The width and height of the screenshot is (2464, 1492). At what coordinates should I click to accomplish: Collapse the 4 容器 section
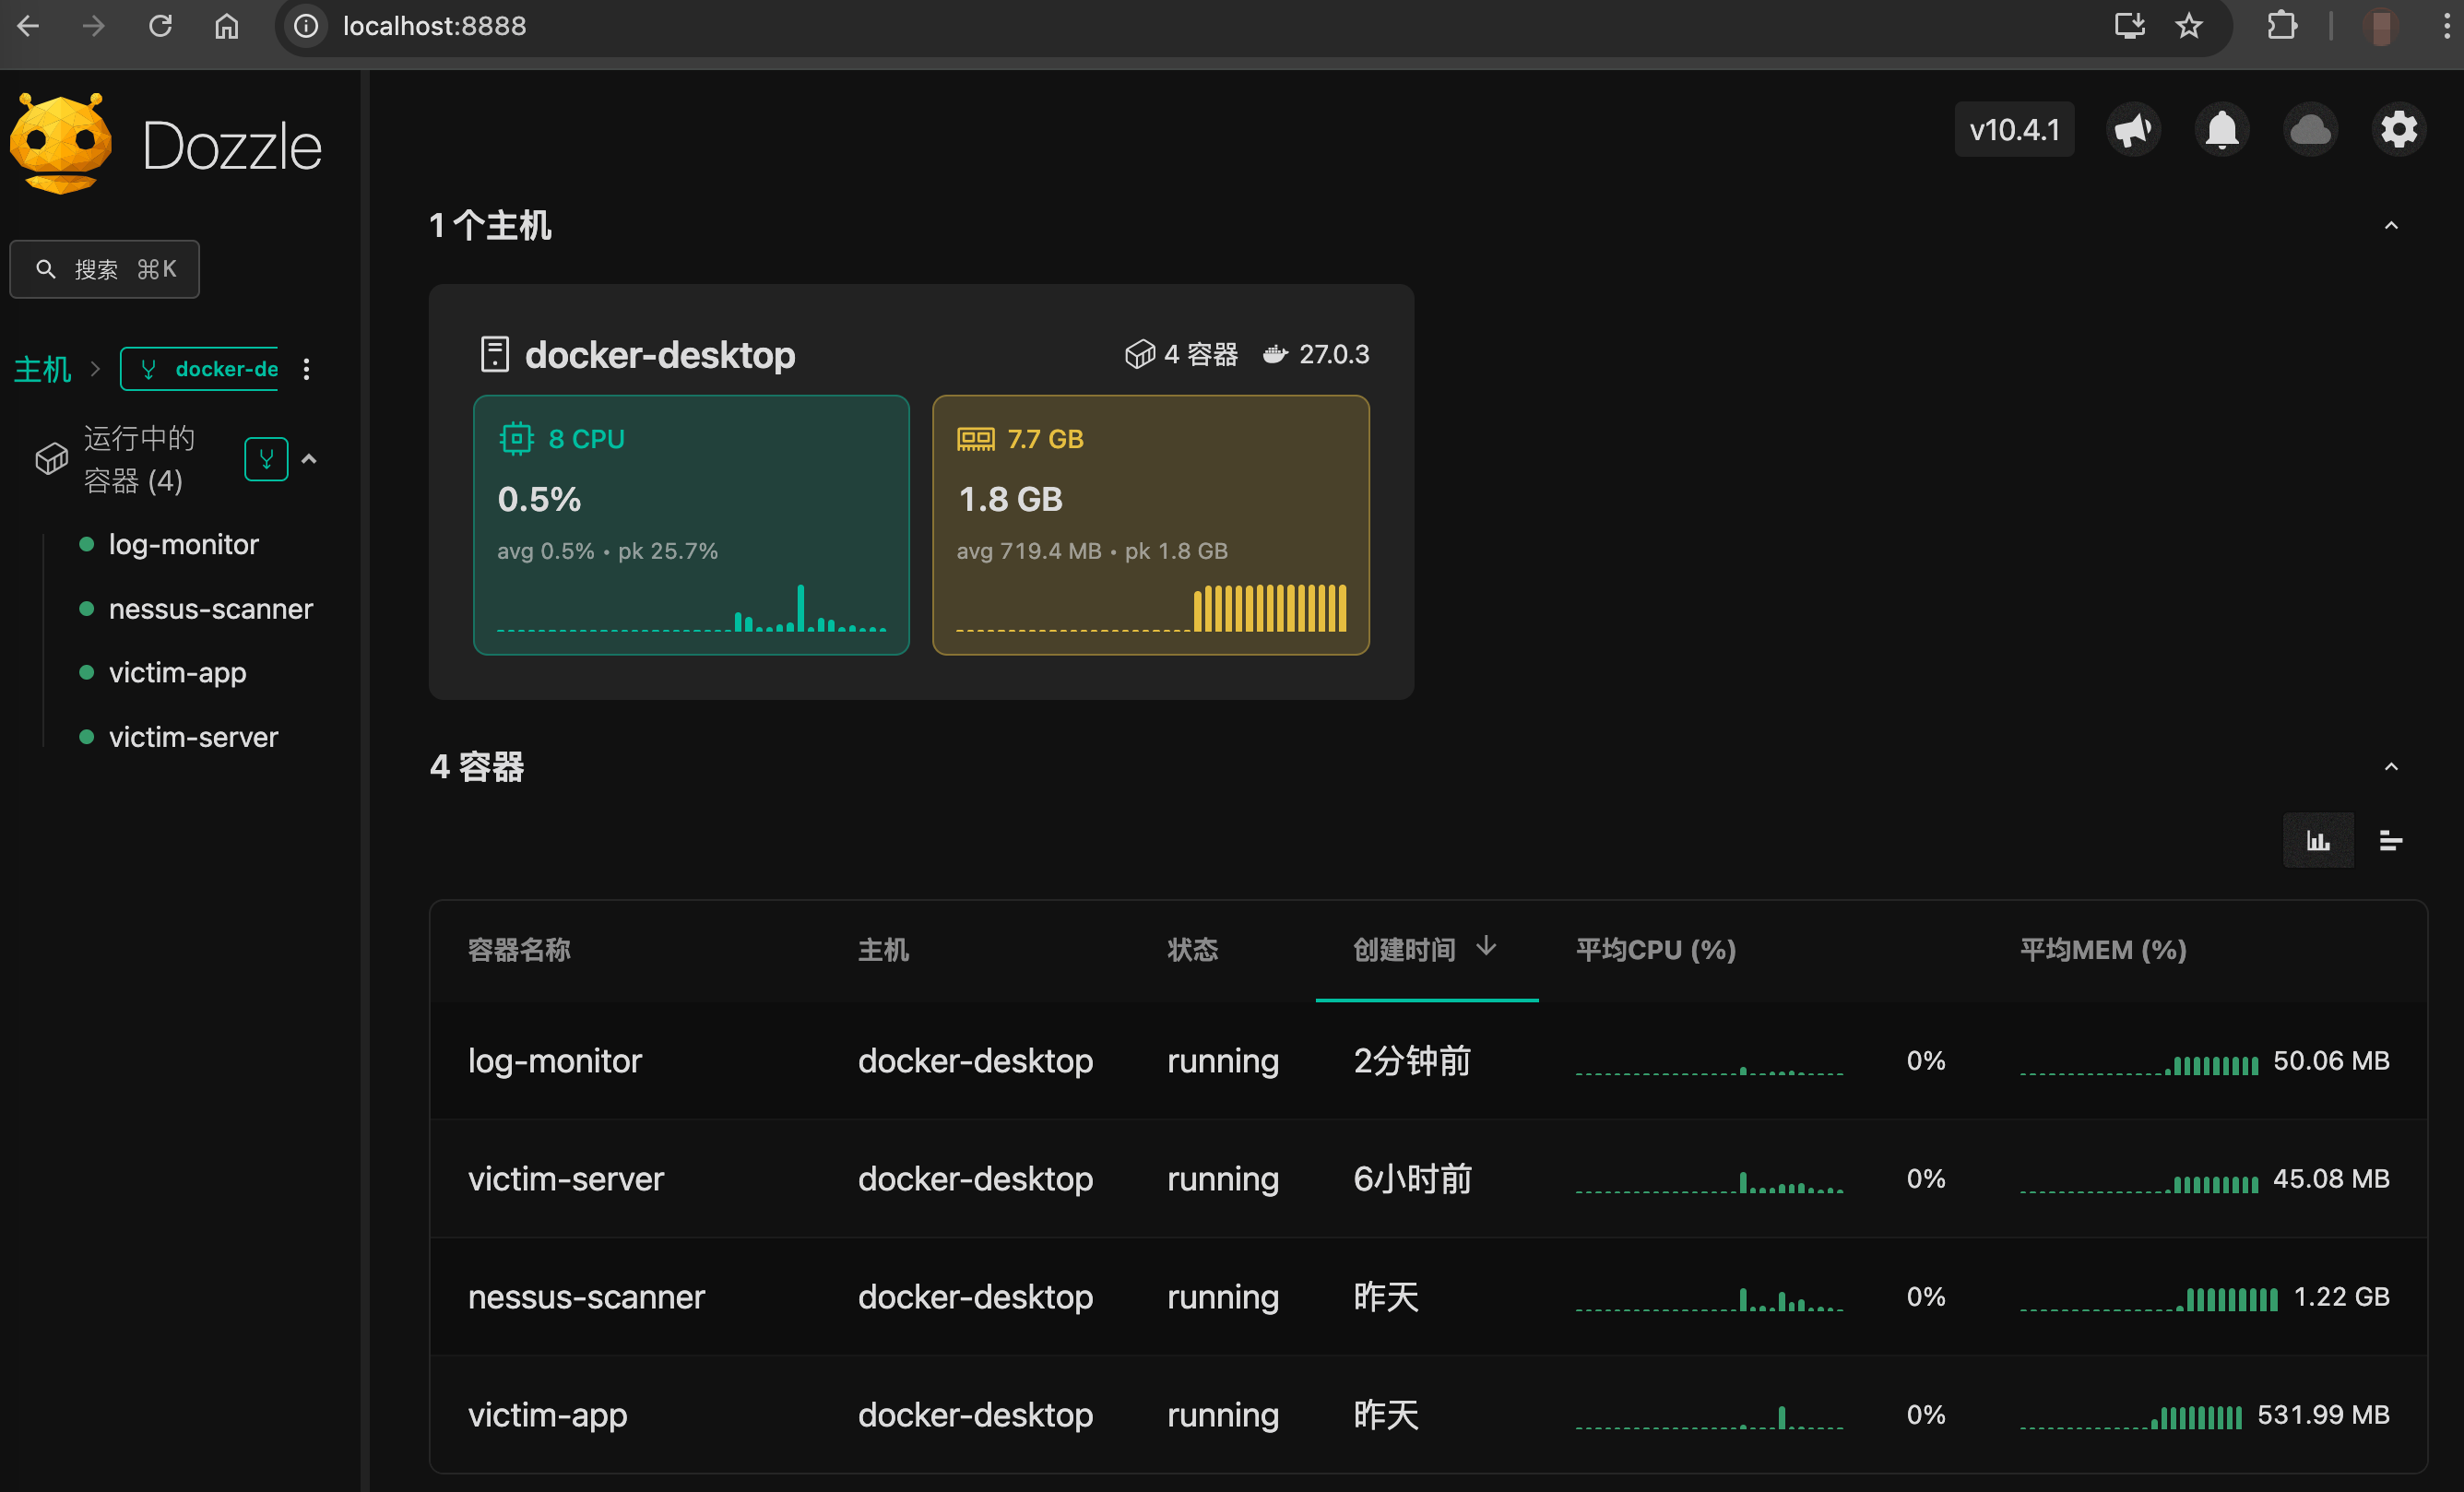click(x=2390, y=767)
